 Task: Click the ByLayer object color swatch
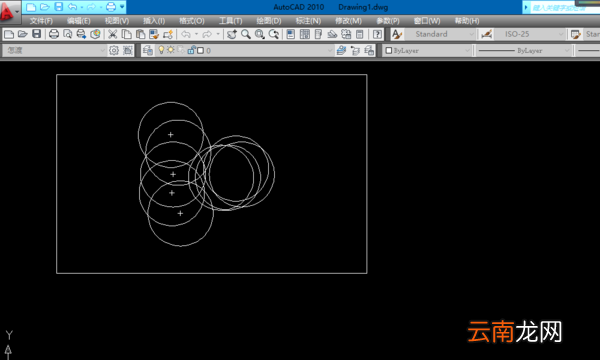(388, 50)
